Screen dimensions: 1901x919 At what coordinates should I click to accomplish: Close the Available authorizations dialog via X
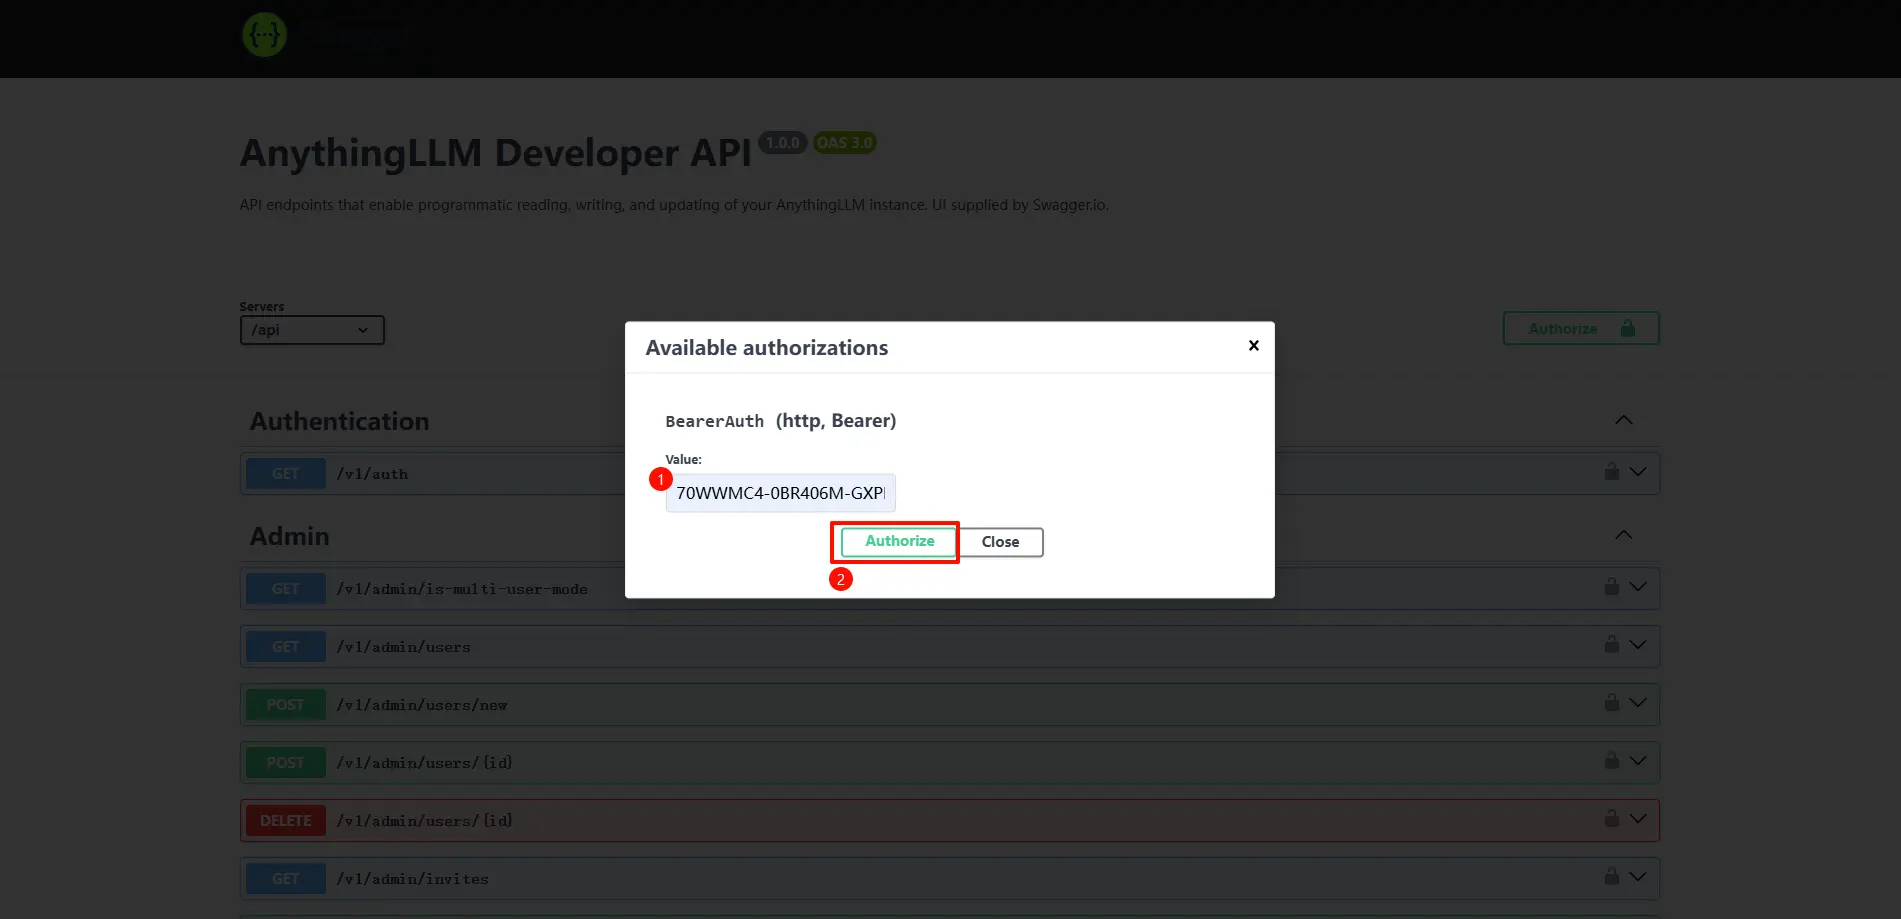(1253, 346)
